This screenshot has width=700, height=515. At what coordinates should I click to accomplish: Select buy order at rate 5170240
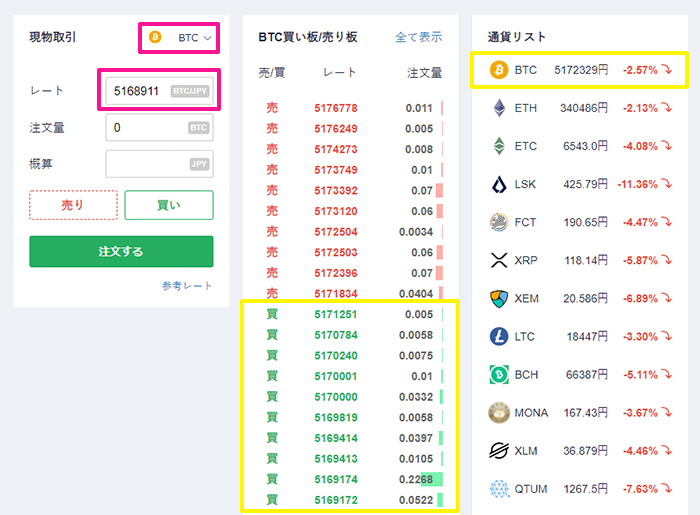pyautogui.click(x=351, y=356)
